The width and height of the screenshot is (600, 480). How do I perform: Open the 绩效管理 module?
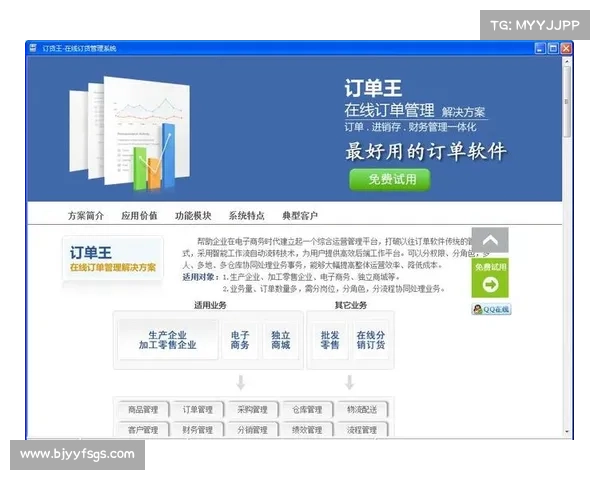point(307,429)
